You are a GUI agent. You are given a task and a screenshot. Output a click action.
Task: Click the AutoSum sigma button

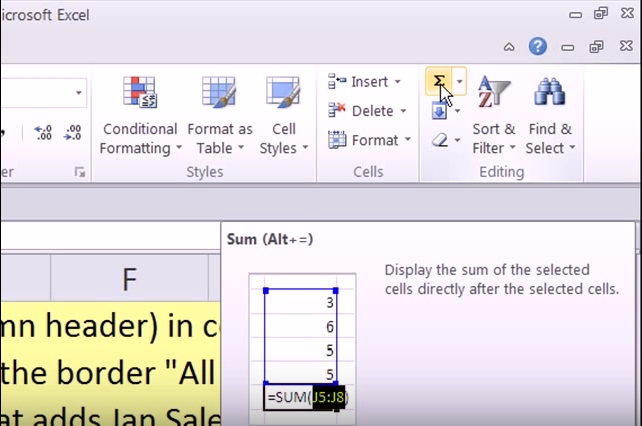pyautogui.click(x=439, y=81)
